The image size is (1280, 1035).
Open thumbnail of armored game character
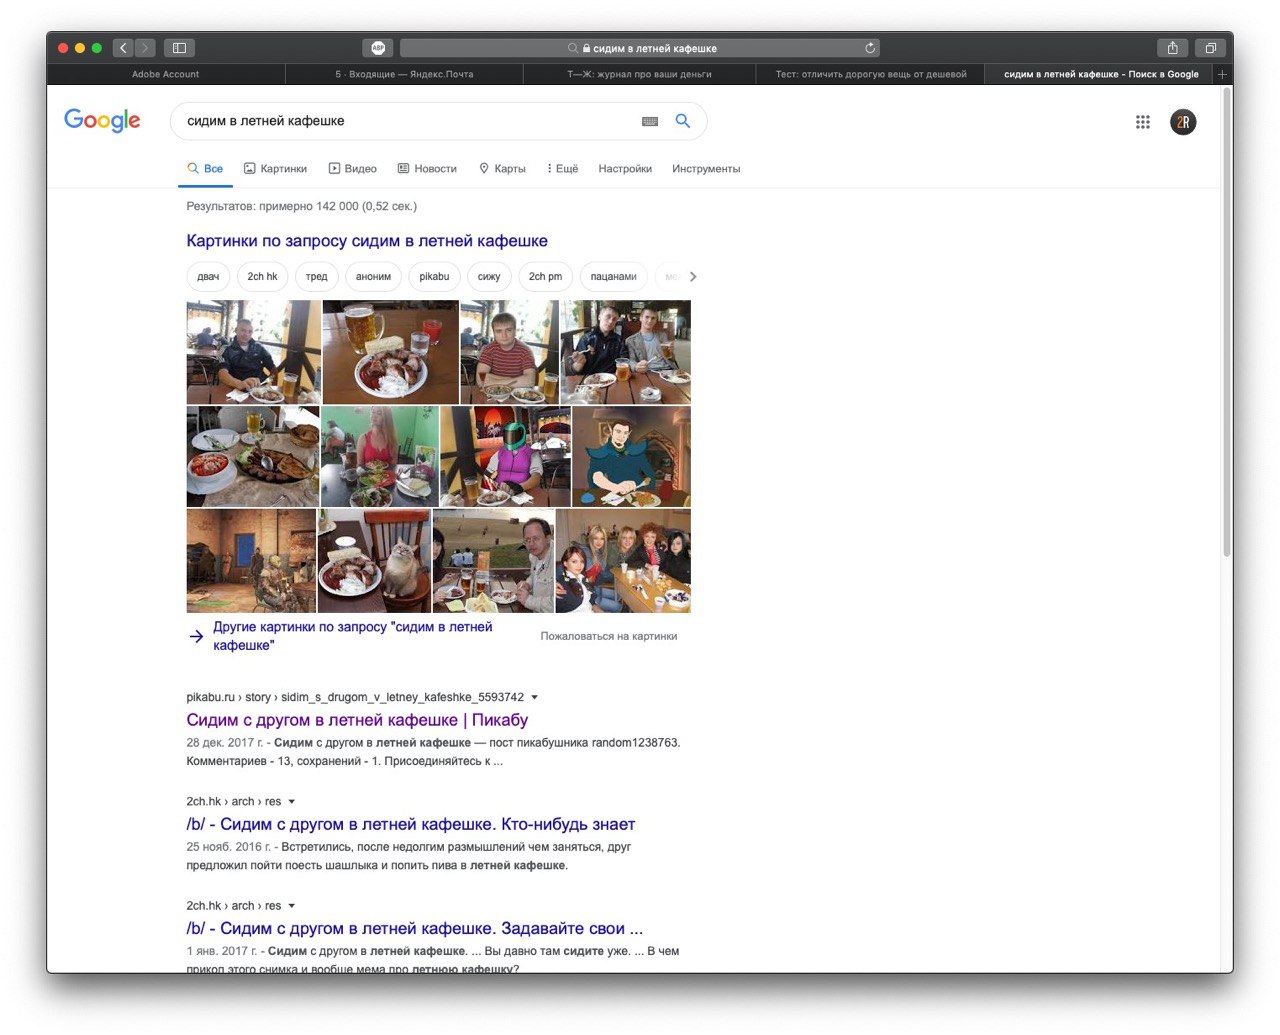point(251,561)
